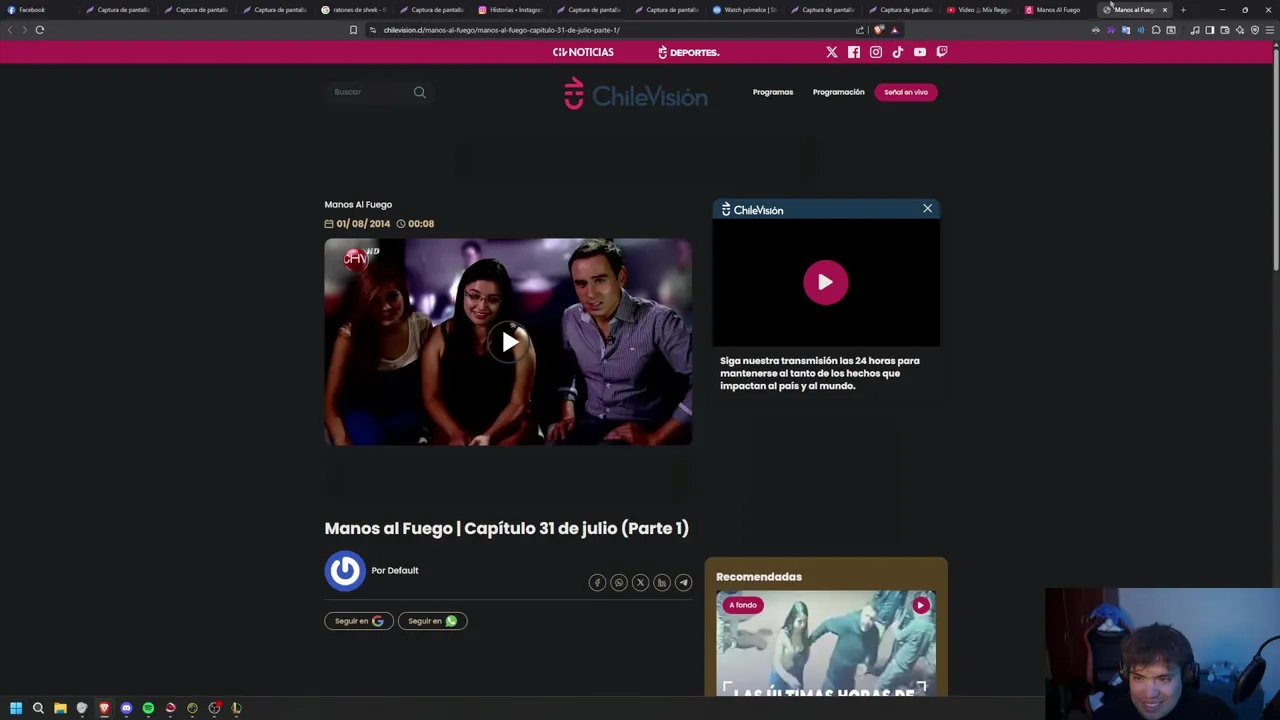Viewport: 1280px width, 720px height.
Task: Click the date 01/08/2014
Action: (x=363, y=224)
